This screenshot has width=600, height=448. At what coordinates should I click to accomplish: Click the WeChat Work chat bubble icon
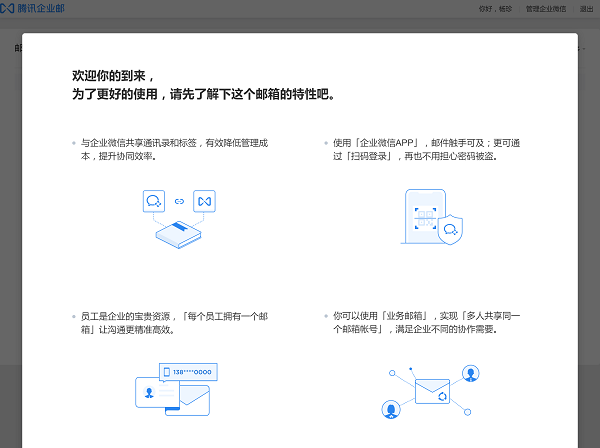[154, 201]
